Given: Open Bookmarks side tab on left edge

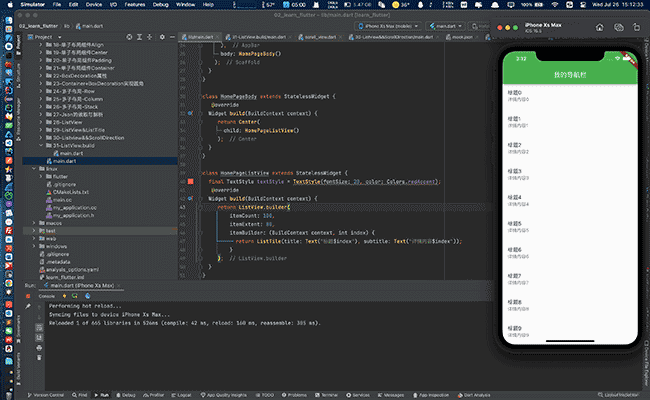Looking at the screenshot, I should tap(18, 331).
